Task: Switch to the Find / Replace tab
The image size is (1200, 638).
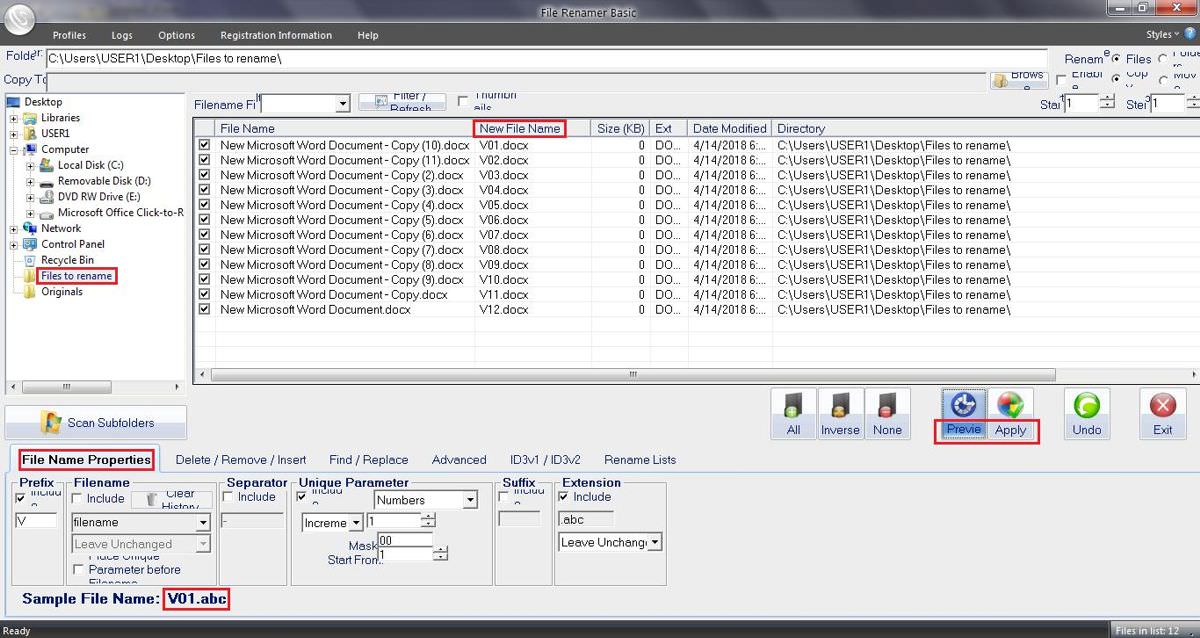Action: point(368,459)
